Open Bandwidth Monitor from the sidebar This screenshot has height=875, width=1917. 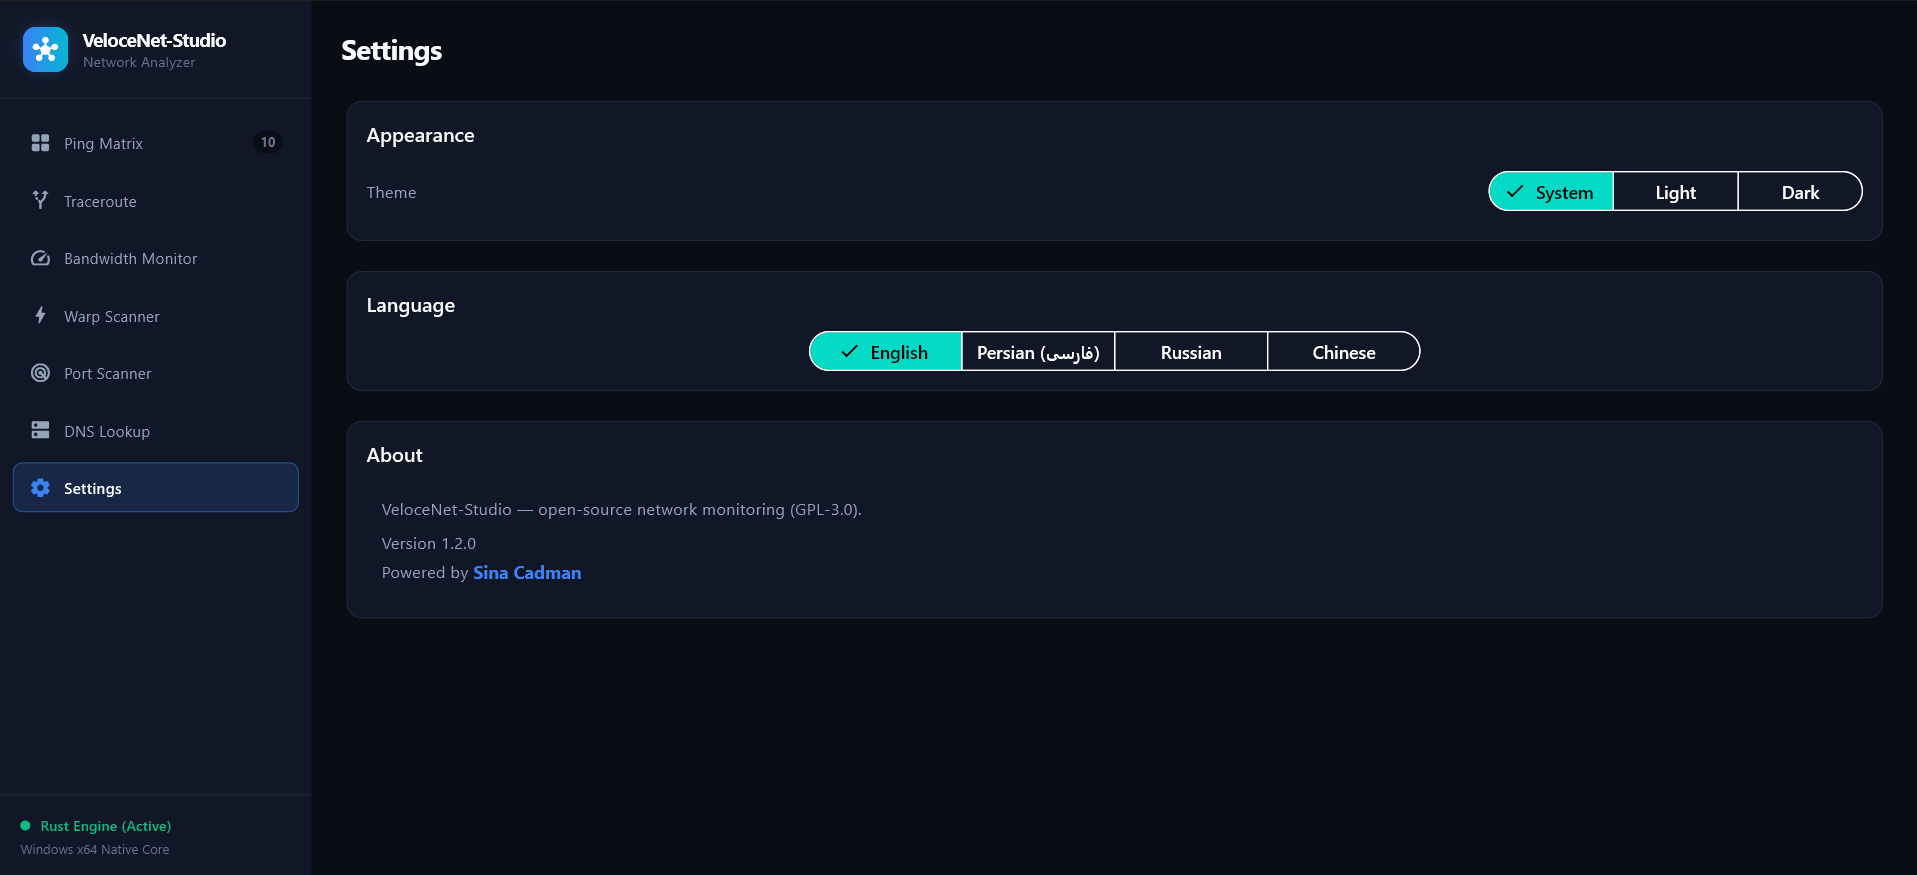[156, 258]
